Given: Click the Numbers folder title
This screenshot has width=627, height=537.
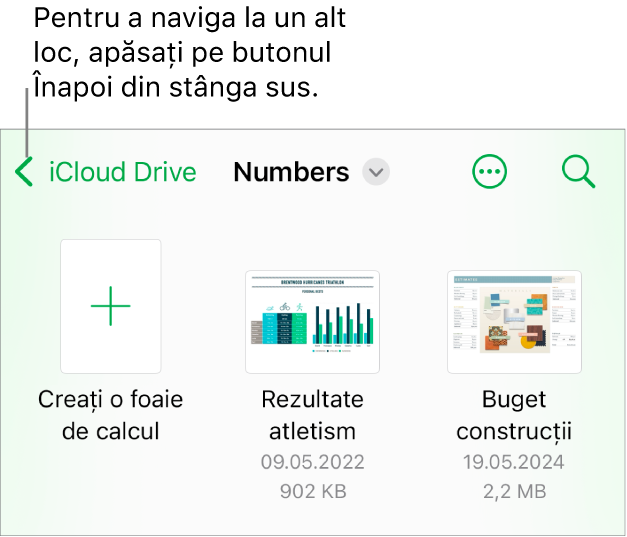Looking at the screenshot, I should click(x=291, y=172).
